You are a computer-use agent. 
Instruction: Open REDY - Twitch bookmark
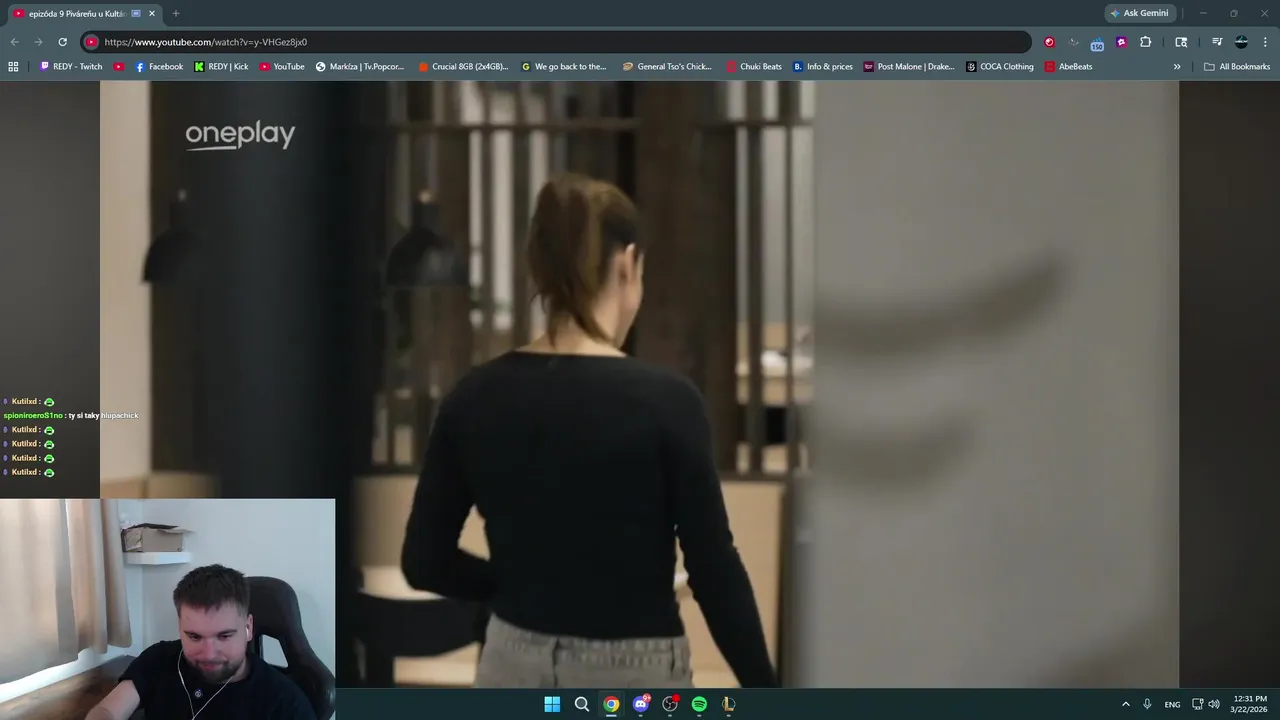coord(71,67)
